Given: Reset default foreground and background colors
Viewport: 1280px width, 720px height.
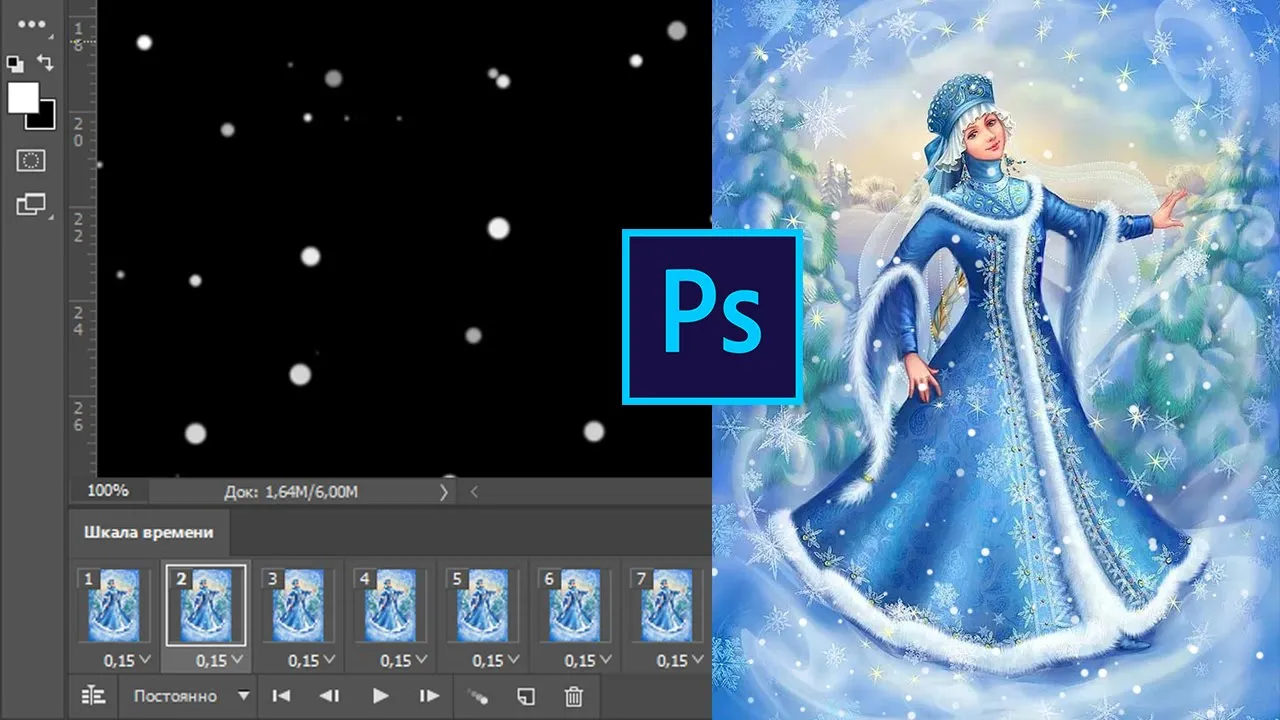Looking at the screenshot, I should coord(15,64).
